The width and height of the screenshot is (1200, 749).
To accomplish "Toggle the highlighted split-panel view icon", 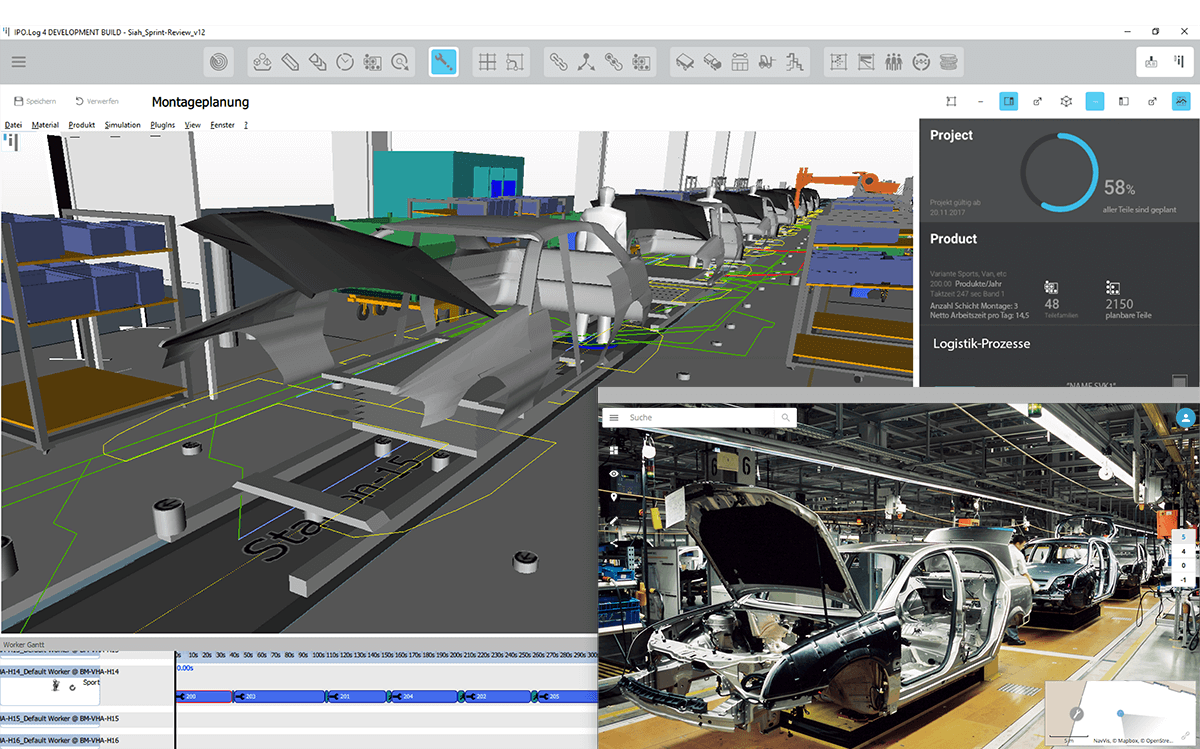I will pos(1008,101).
